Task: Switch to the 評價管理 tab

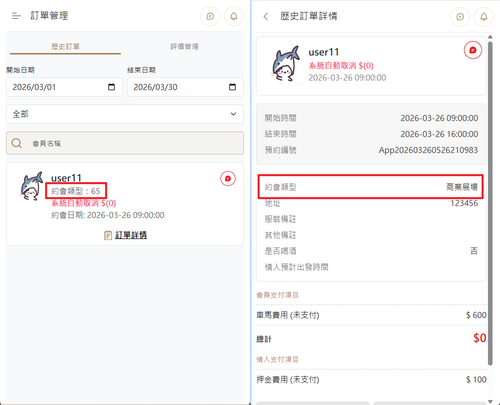Action: pyautogui.click(x=184, y=46)
